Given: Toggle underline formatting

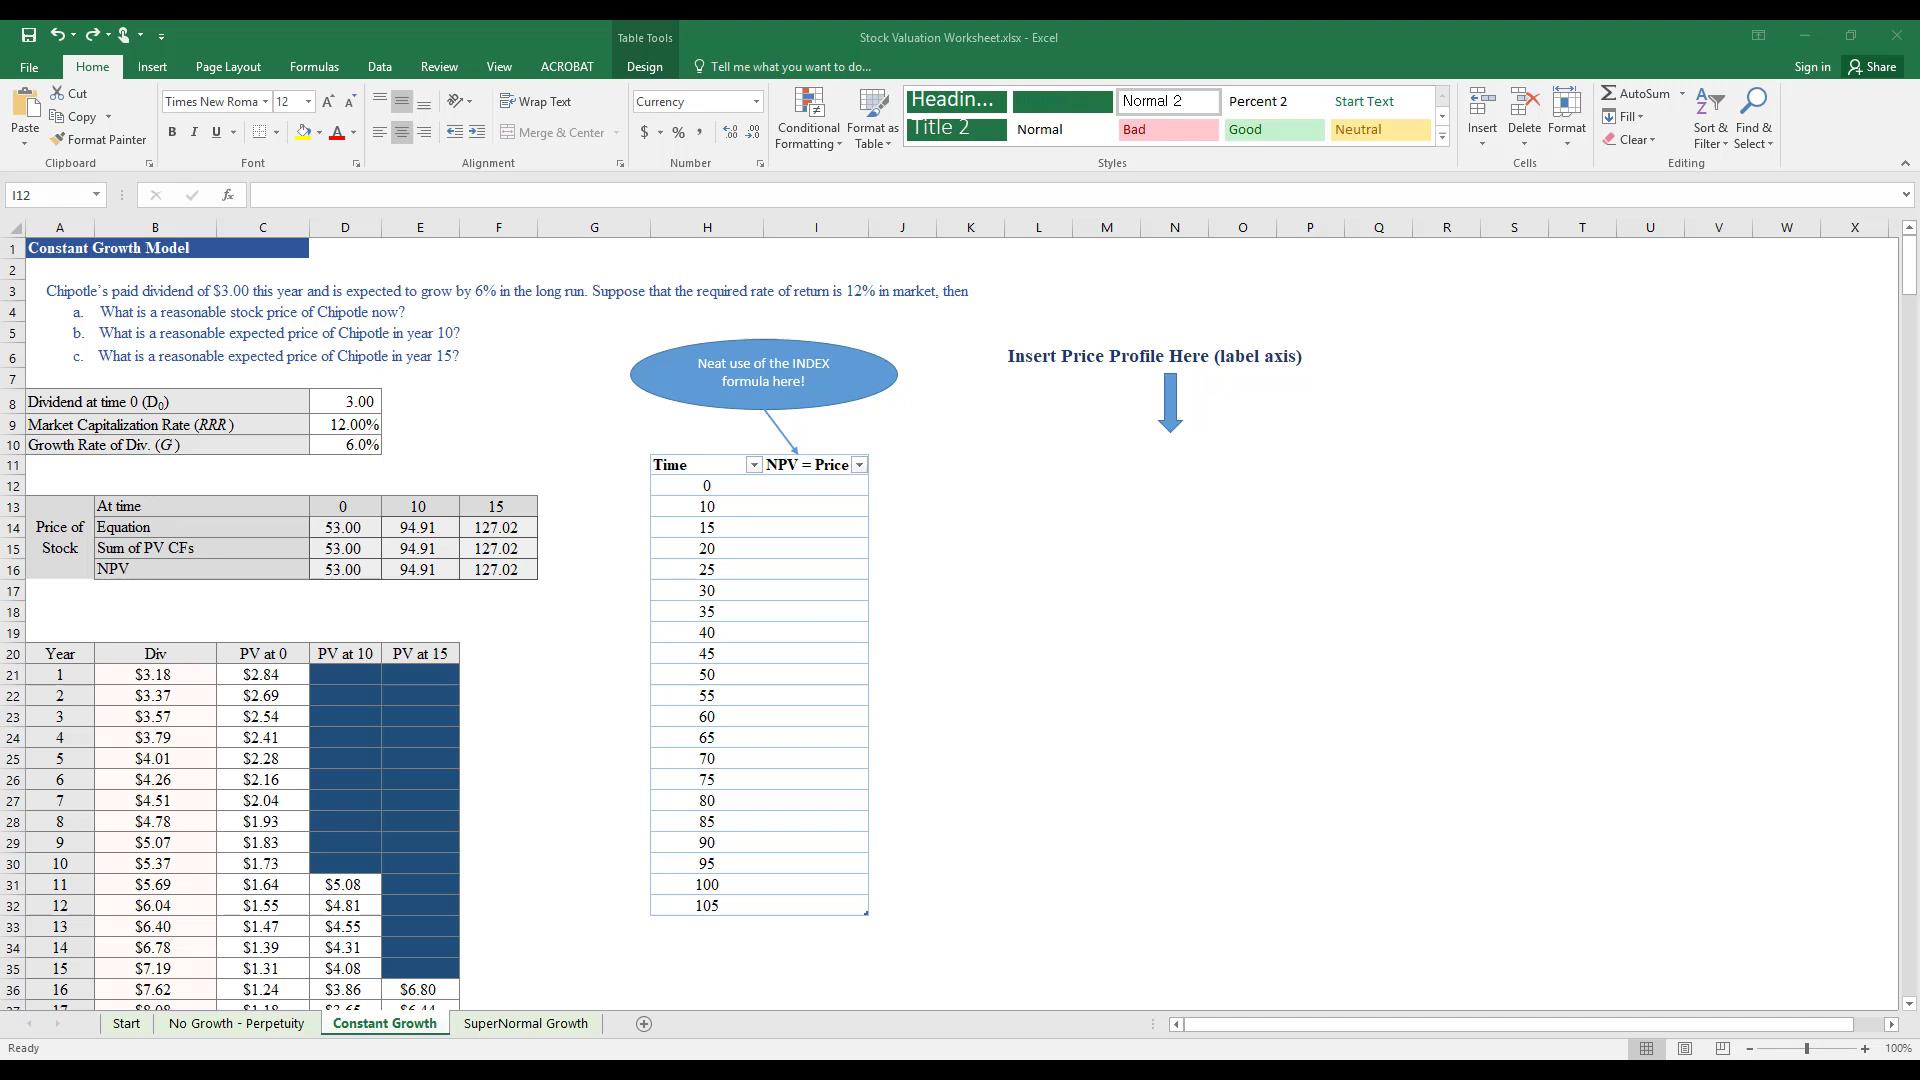Looking at the screenshot, I should (x=214, y=132).
